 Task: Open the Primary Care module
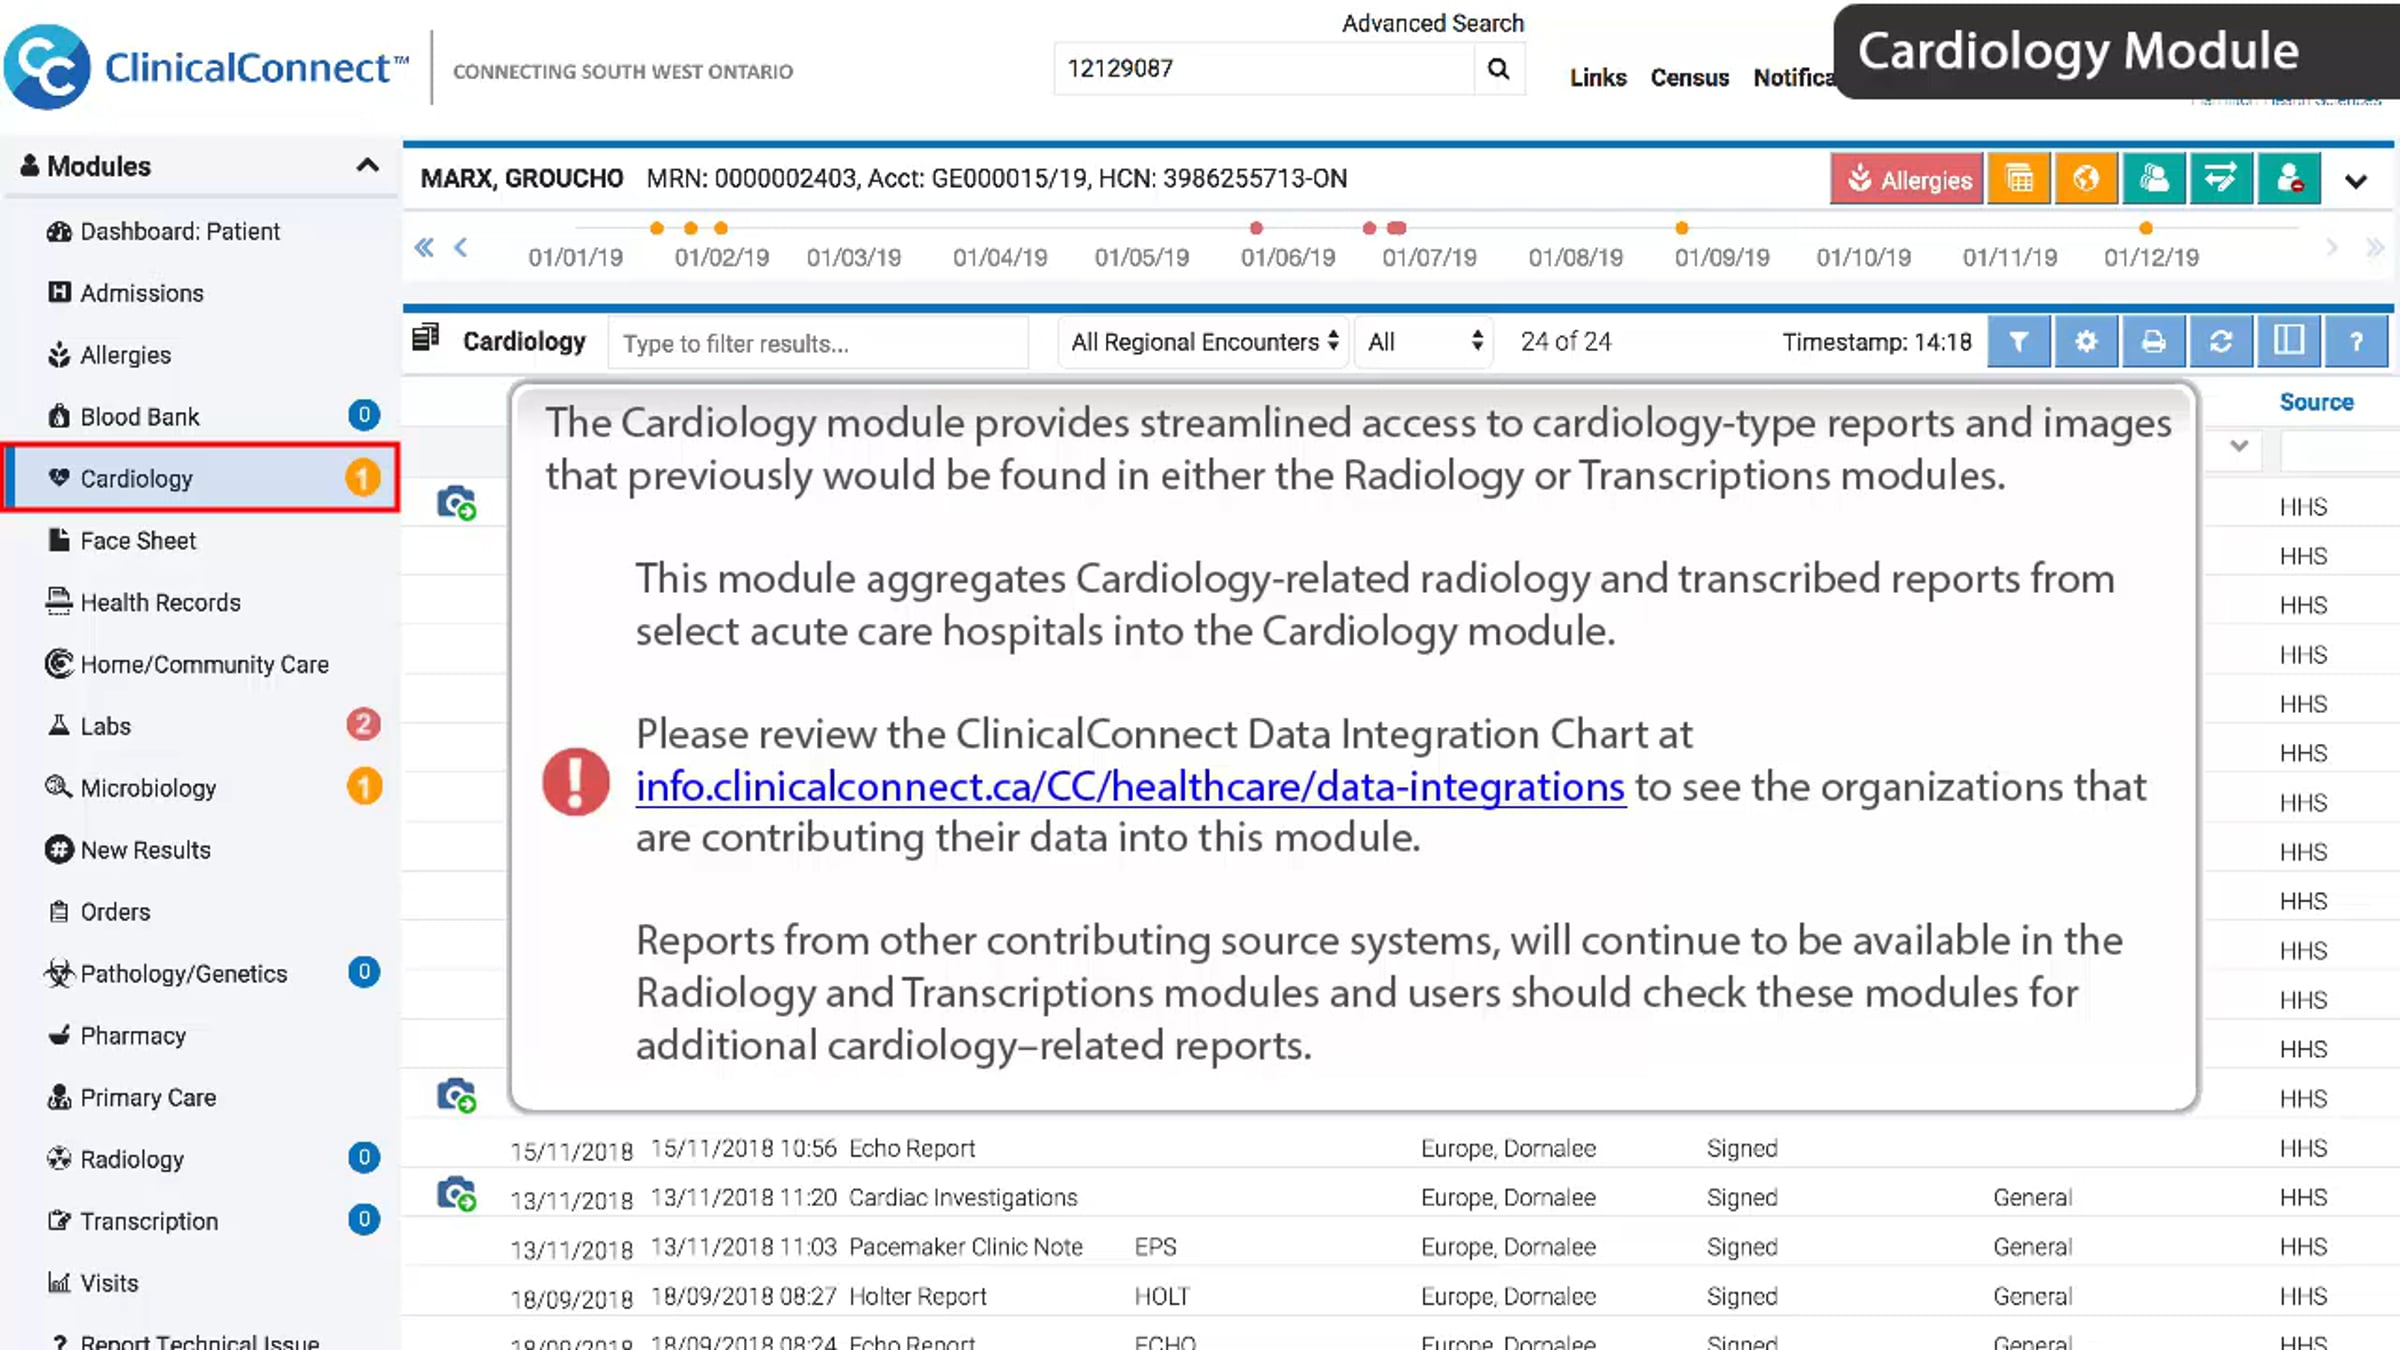(200, 1098)
